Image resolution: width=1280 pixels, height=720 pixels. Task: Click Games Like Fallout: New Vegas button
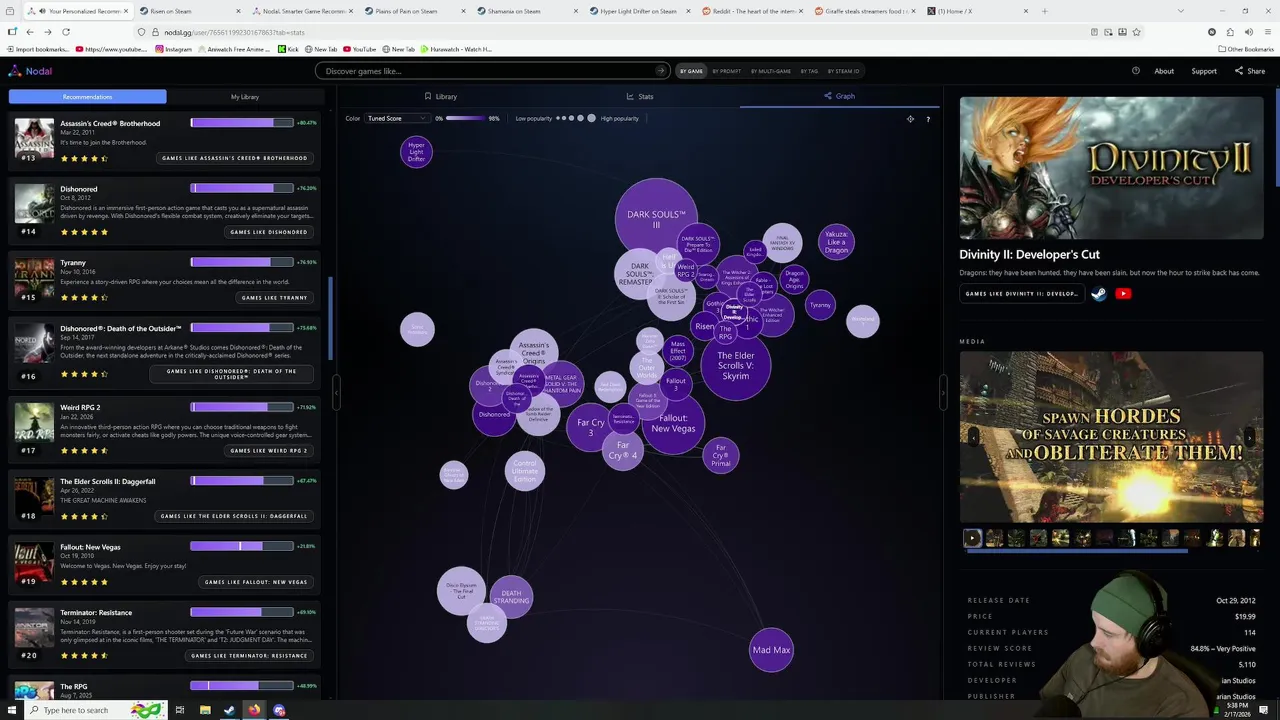(256, 582)
